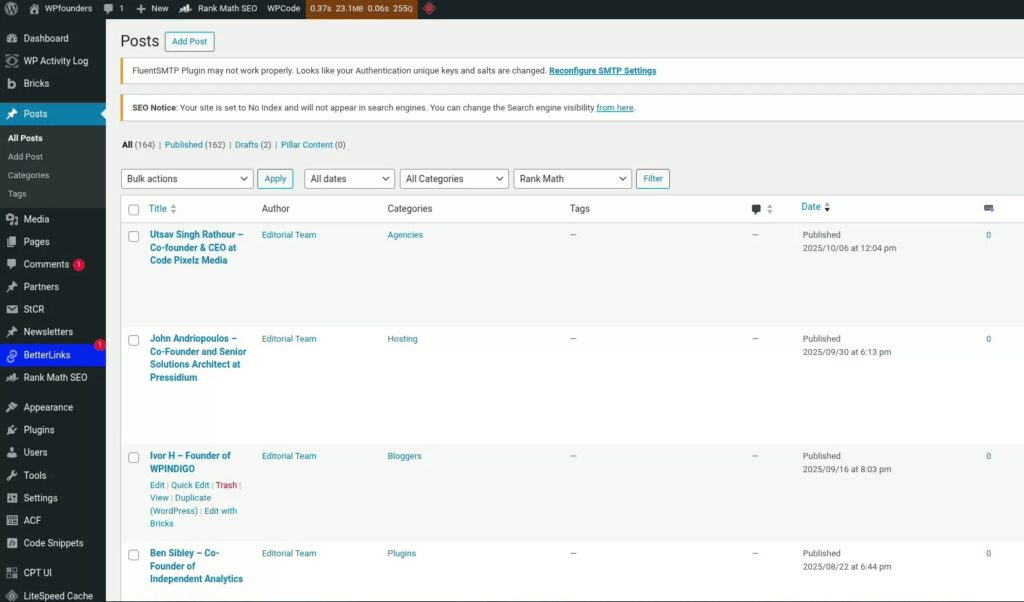Open Media from the sidebar
Viewport: 1024px width, 602px height.
36,219
